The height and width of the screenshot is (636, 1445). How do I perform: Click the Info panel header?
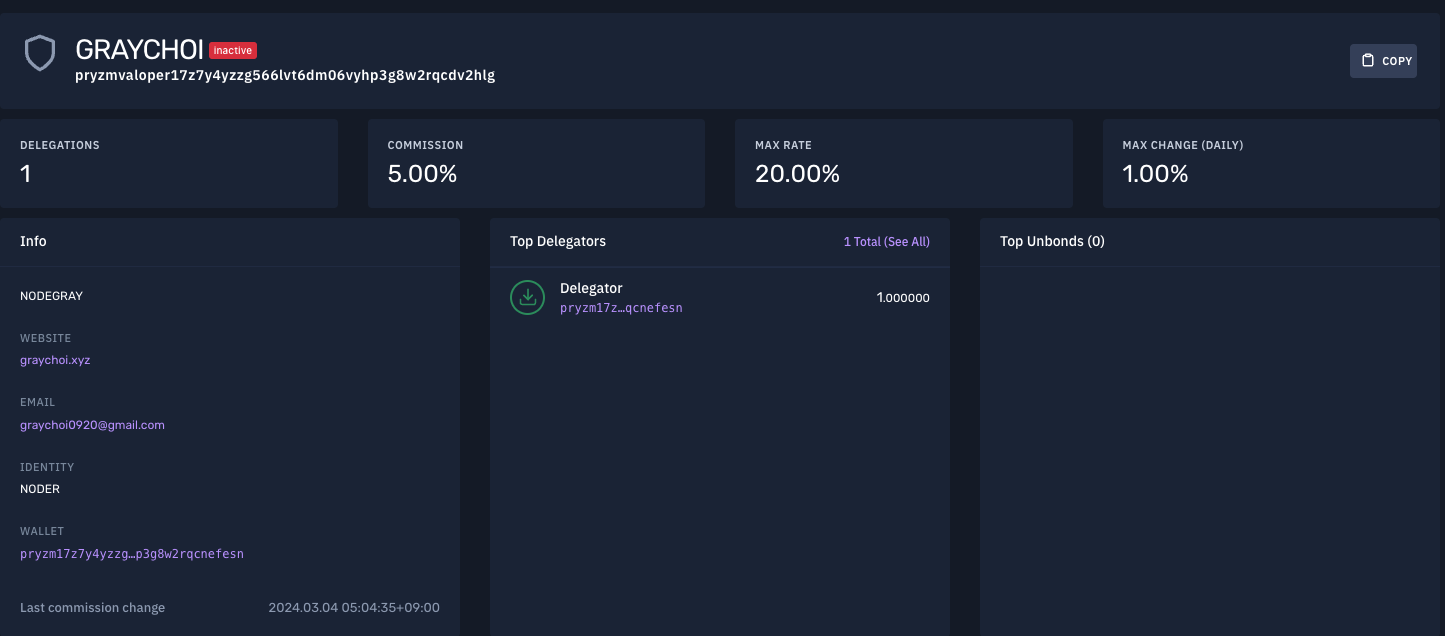coord(230,242)
